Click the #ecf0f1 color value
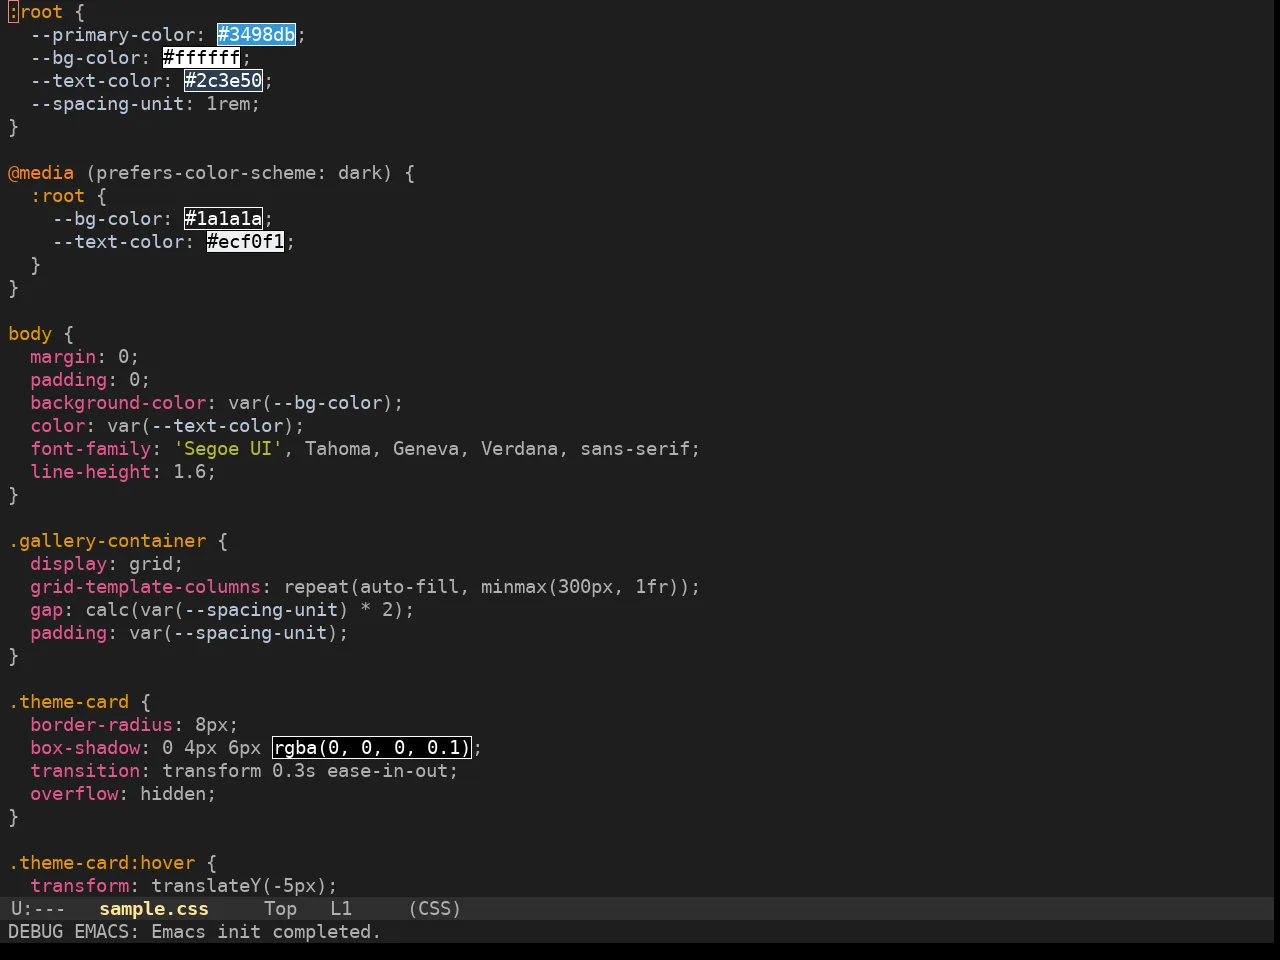The image size is (1280, 960). [x=245, y=242]
